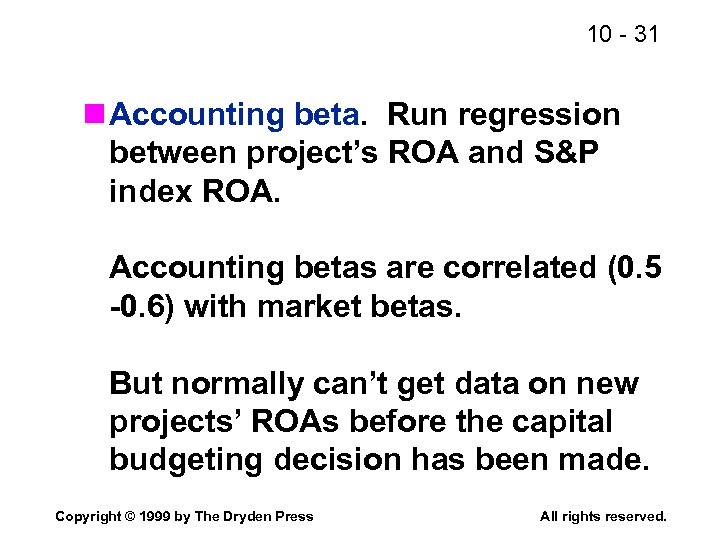Select the blue 'Accounting beta' heading text

point(234,116)
